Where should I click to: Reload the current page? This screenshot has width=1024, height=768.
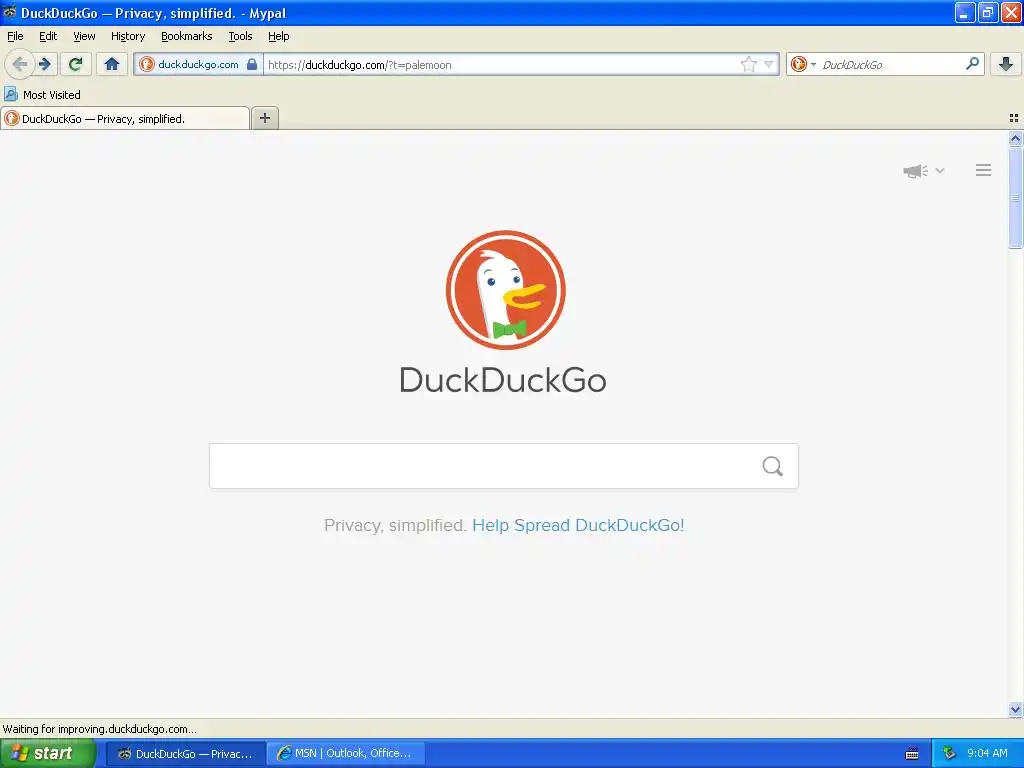click(76, 64)
